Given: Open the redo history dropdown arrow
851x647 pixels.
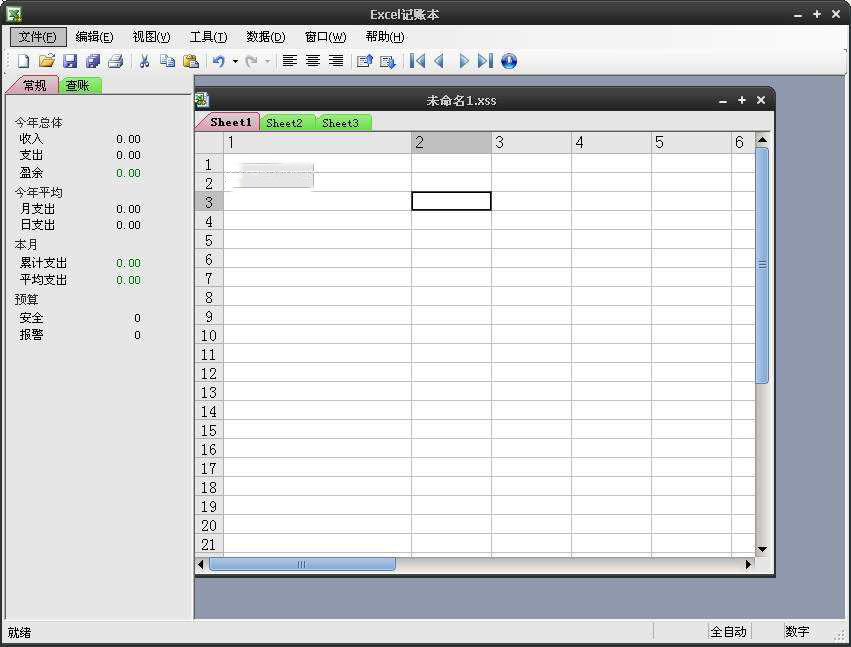Looking at the screenshot, I should [268, 61].
